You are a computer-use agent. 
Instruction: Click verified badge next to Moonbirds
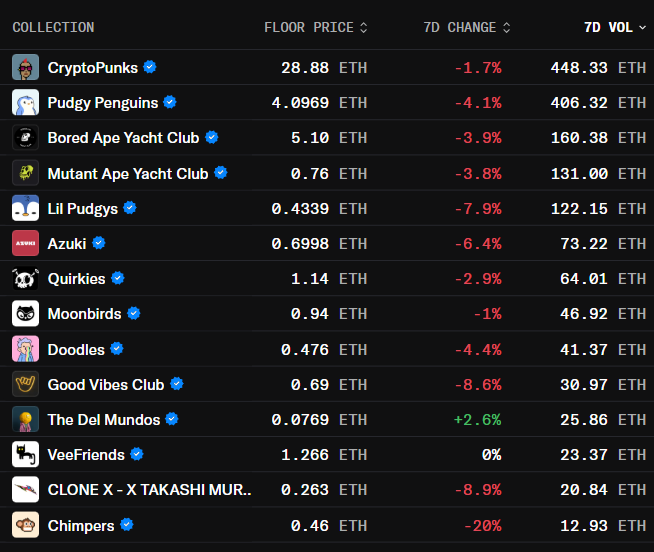[x=134, y=313]
